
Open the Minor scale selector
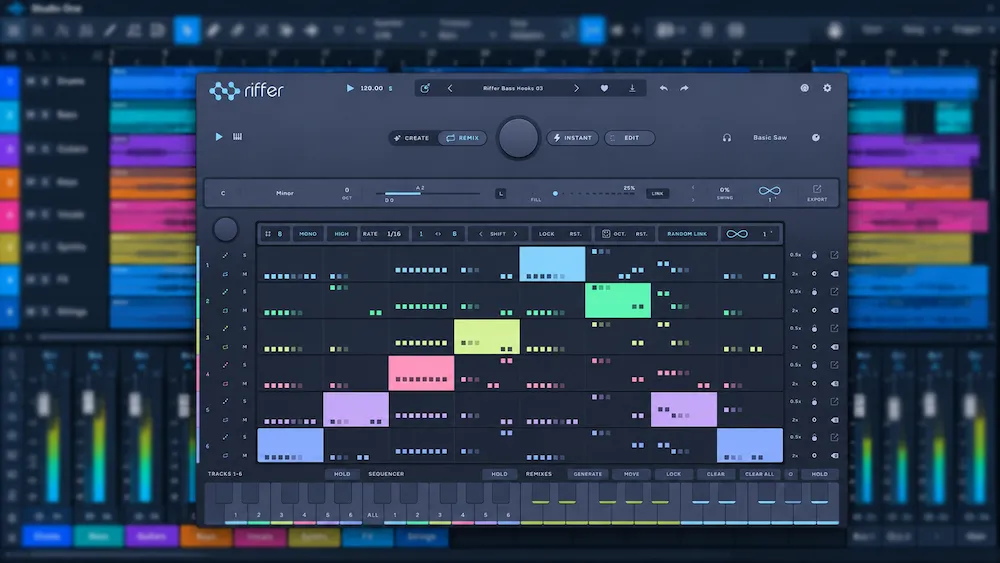pos(284,193)
